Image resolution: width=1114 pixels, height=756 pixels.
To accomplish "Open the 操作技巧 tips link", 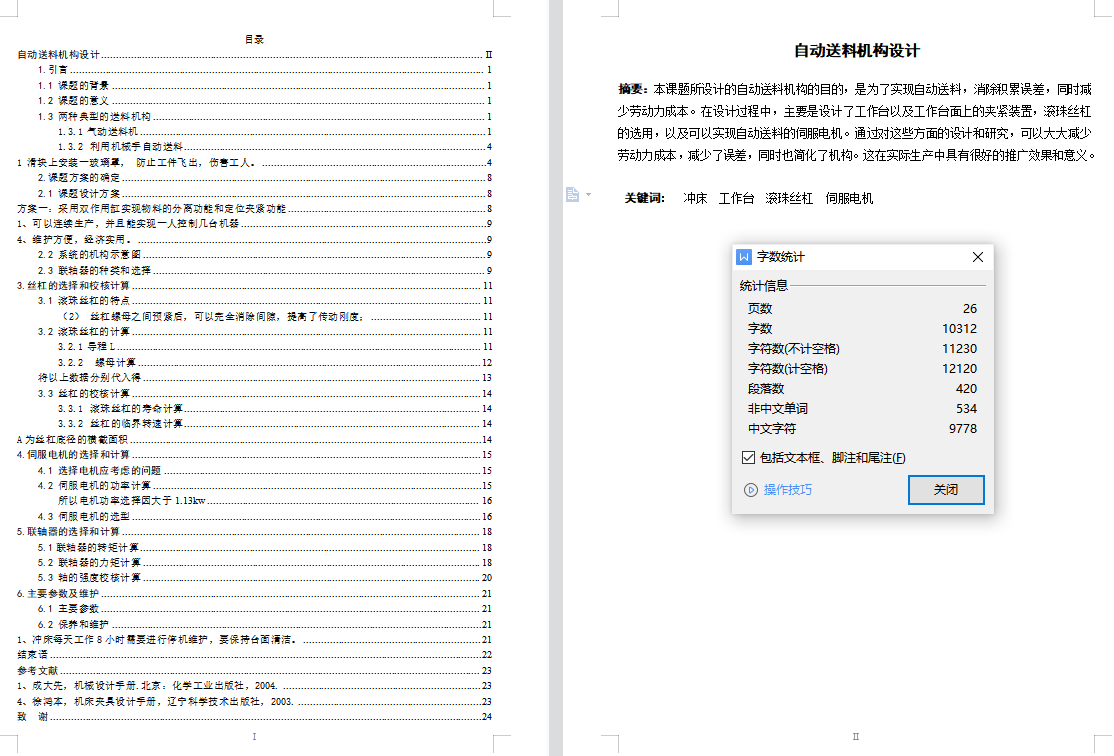I will 788,490.
